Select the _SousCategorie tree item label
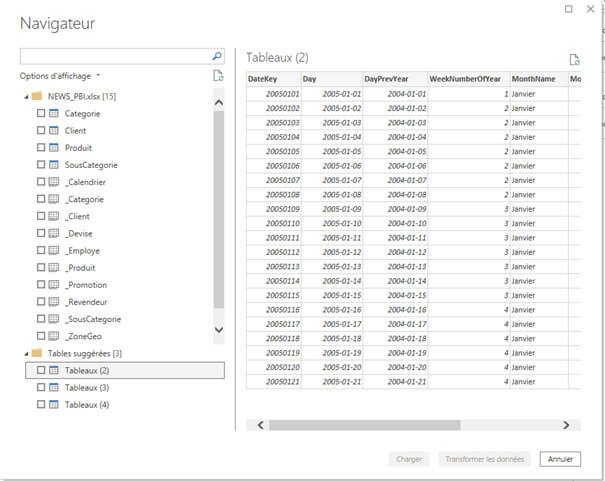 [x=93, y=319]
